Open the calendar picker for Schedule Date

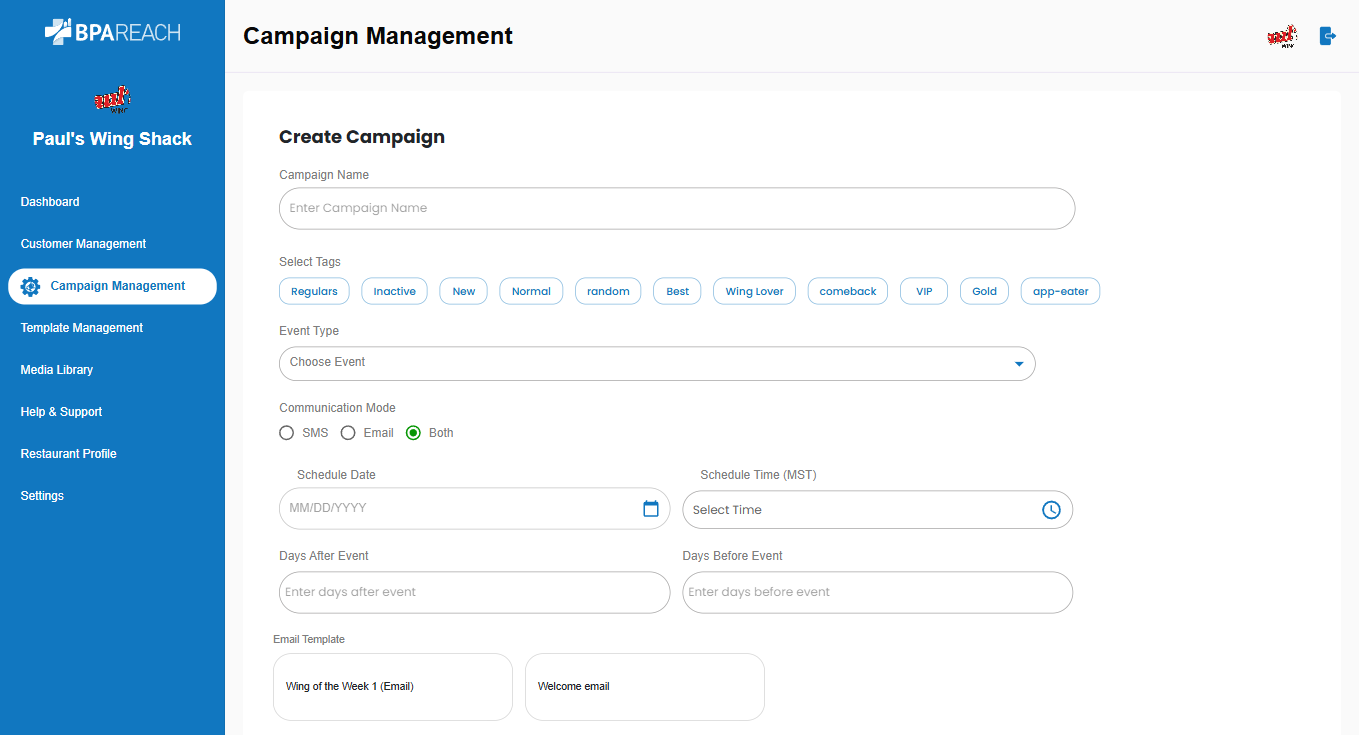[650, 508]
